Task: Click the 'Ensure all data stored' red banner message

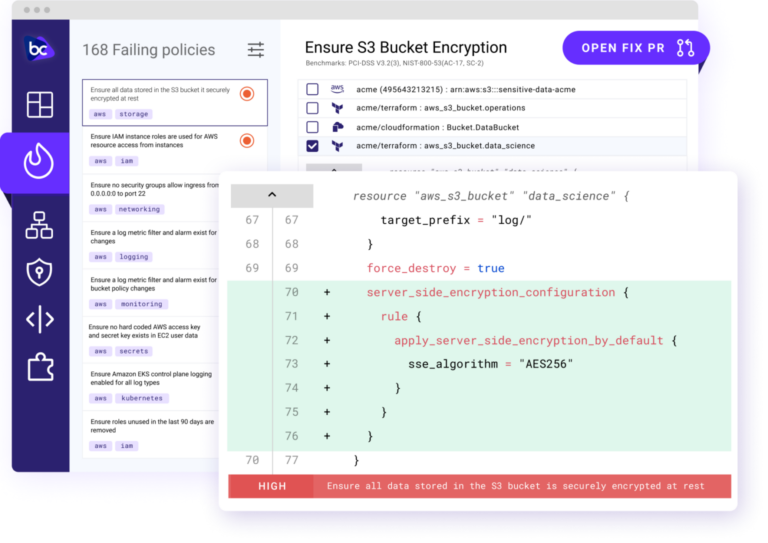Action: 515,486
